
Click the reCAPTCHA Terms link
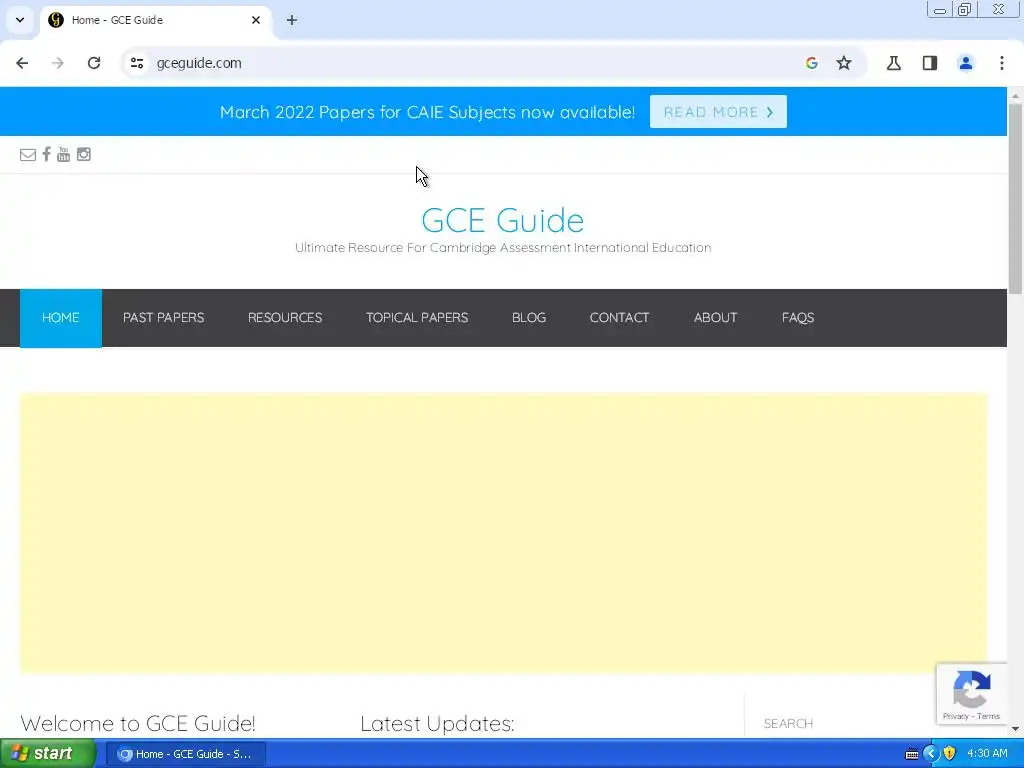point(988,716)
